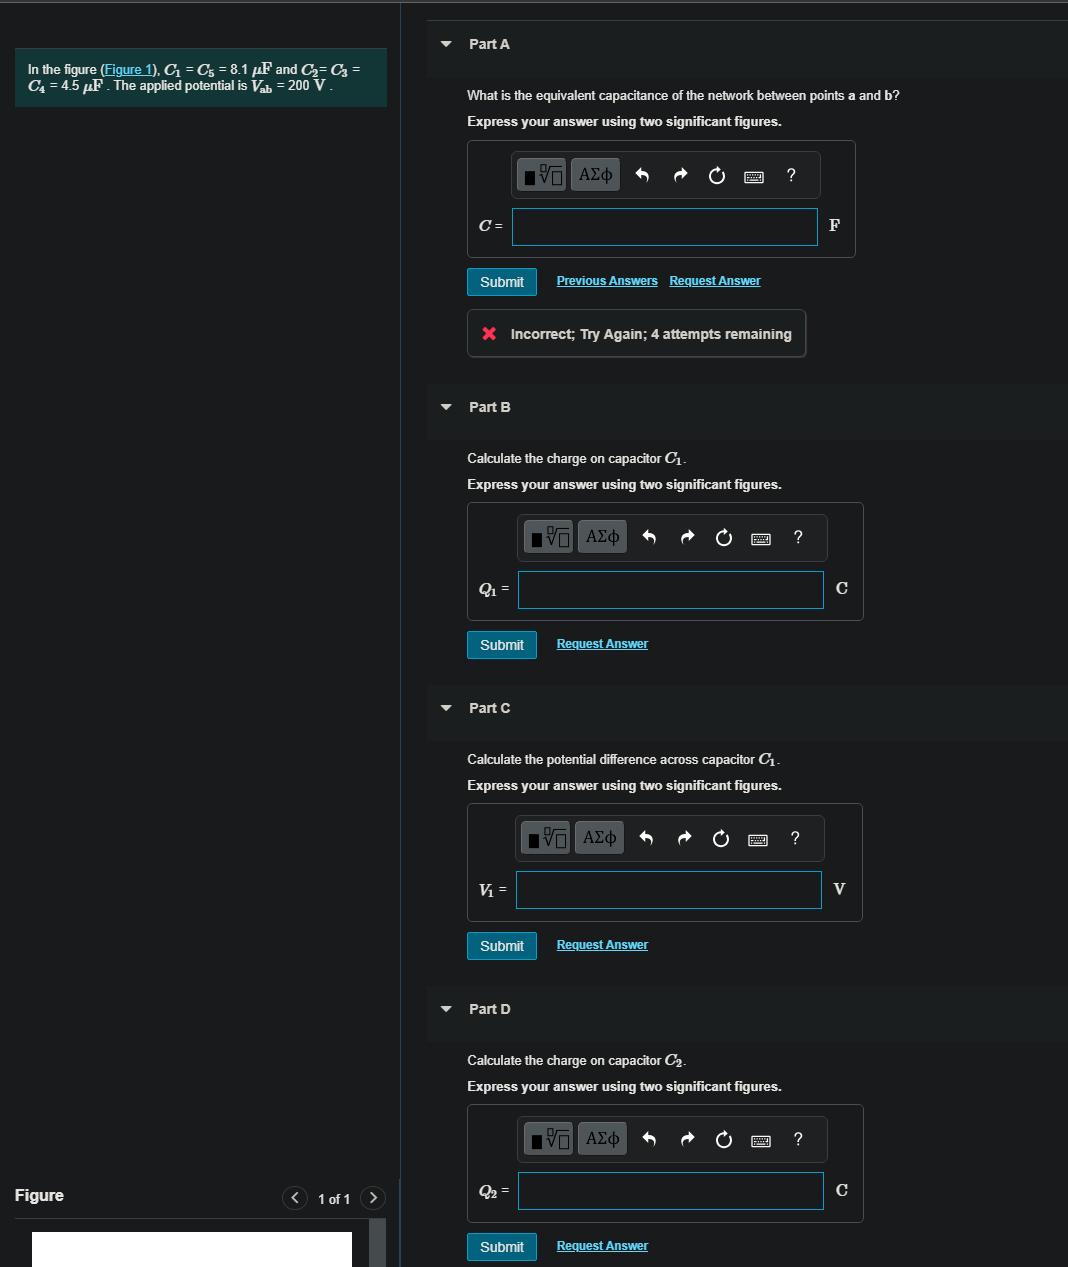Undo last edit in Part B toolbar
Screen dimensions: 1068x1267
pyautogui.click(x=649, y=538)
